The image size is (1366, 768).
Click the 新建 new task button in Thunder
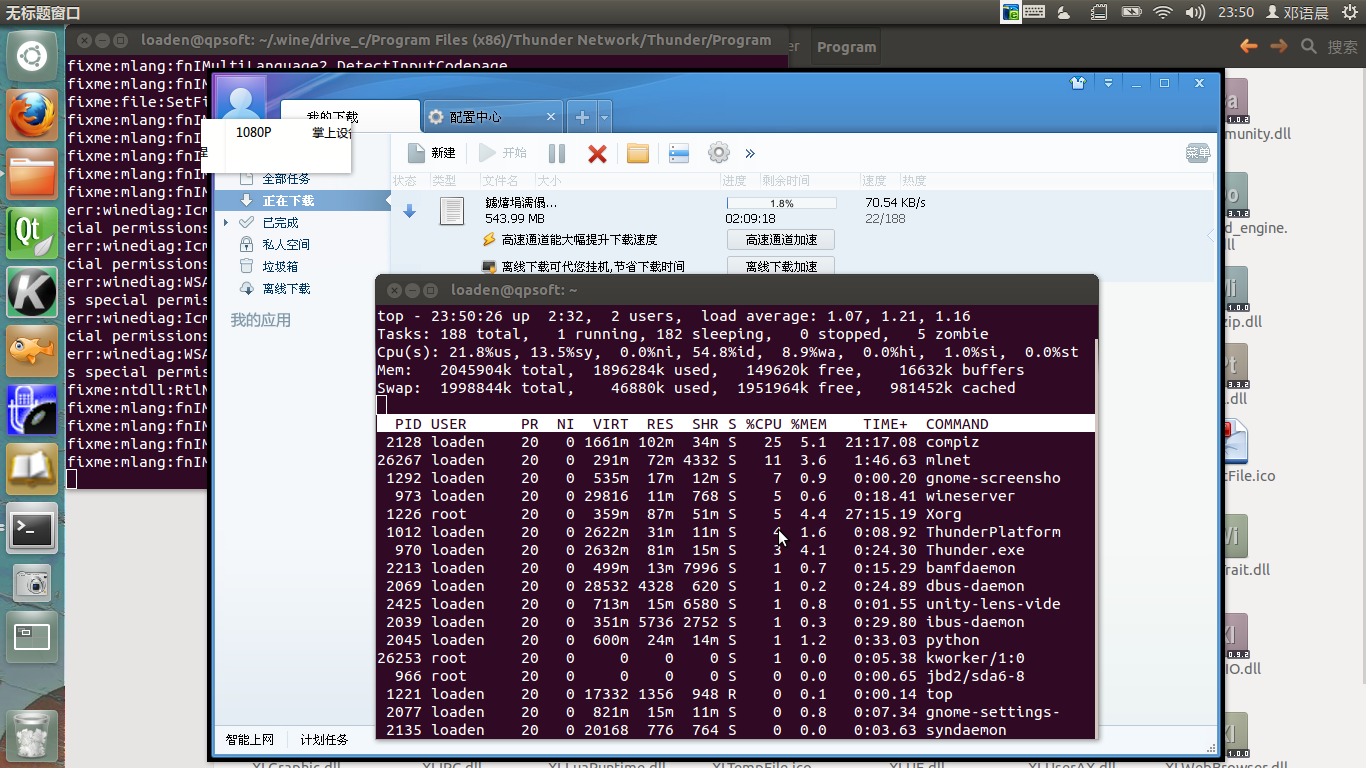432,153
